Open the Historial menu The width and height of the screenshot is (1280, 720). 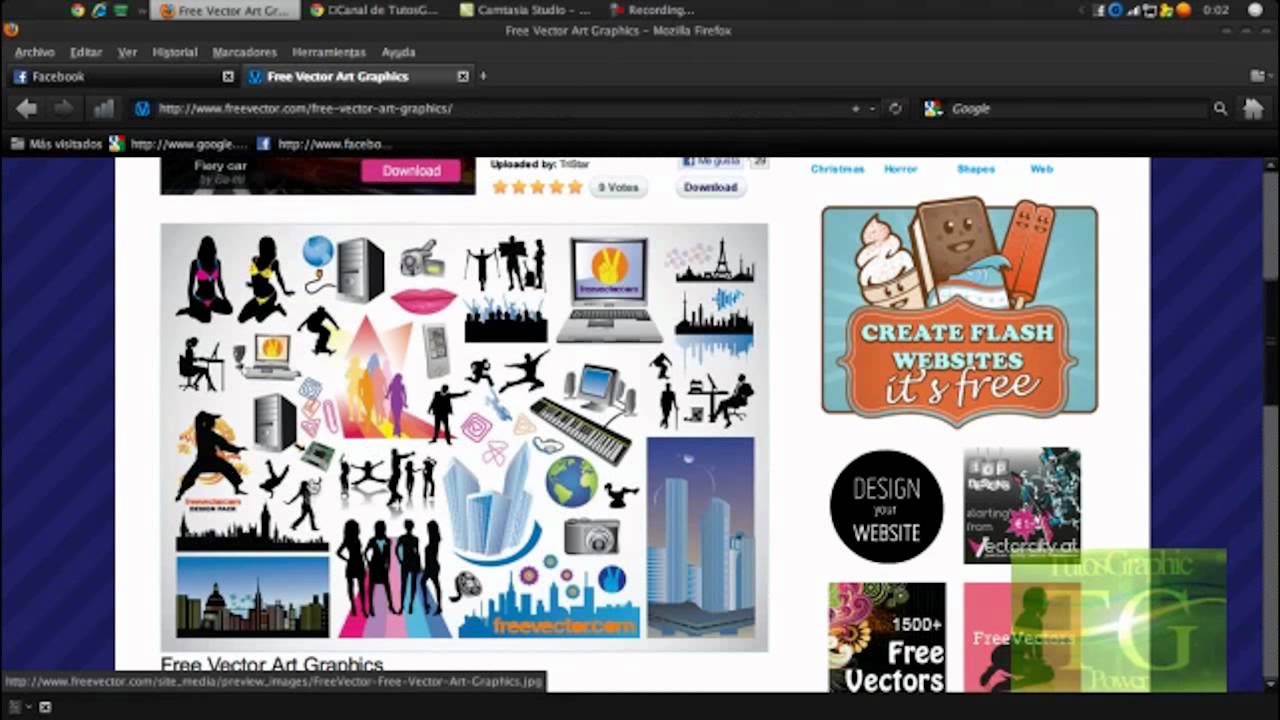click(x=175, y=52)
